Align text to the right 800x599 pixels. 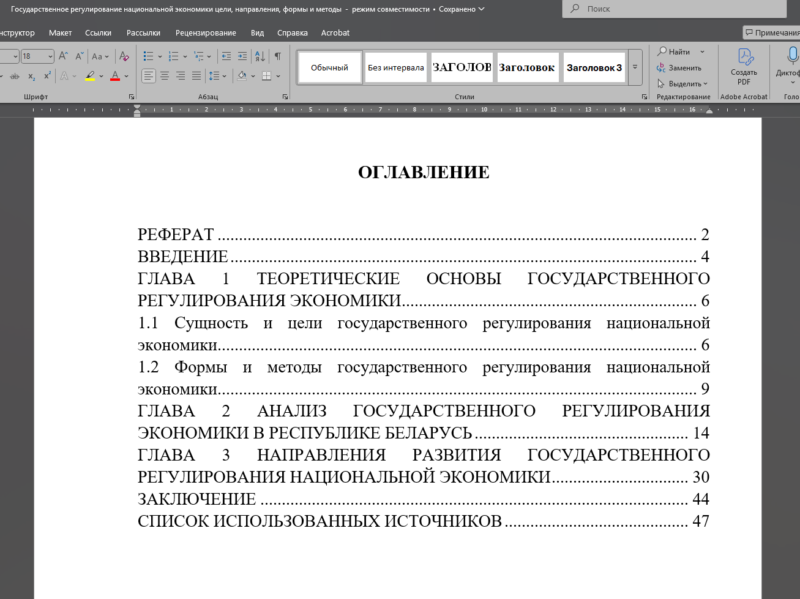click(180, 76)
